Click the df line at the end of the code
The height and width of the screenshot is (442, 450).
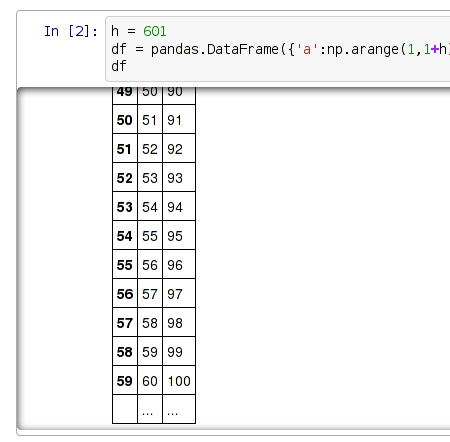coord(119,66)
